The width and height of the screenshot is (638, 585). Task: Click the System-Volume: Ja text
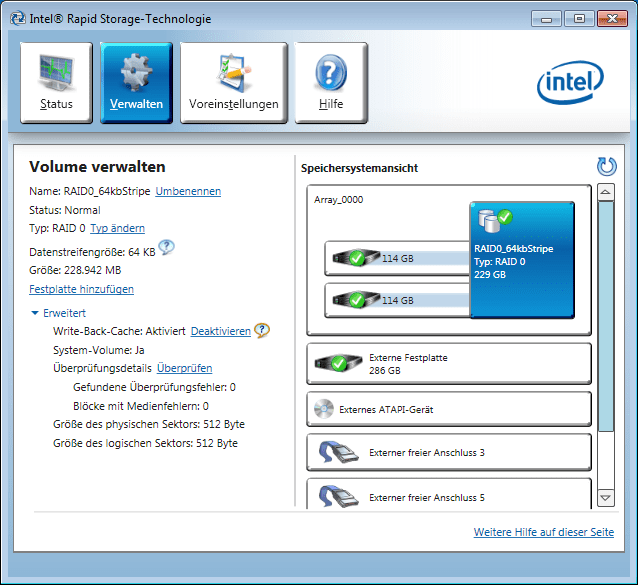pos(98,350)
